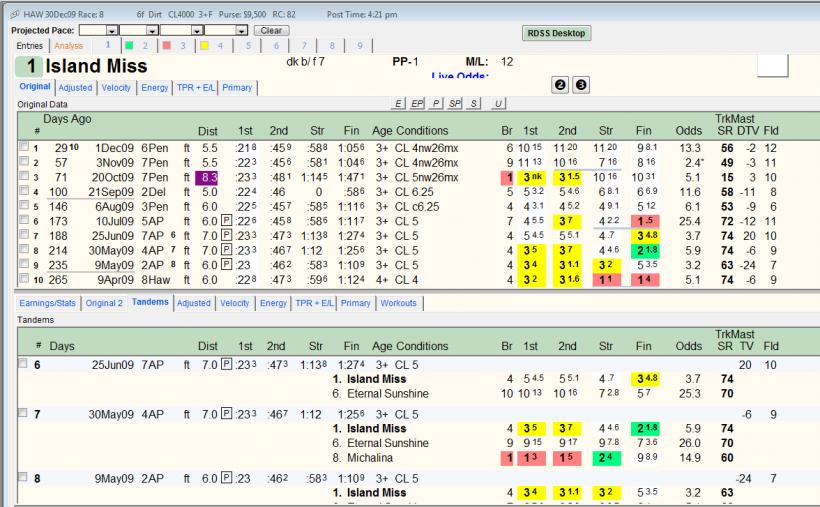Open the second Projected Pace dropdown
Screen dimensions: 820x507
coord(152,31)
